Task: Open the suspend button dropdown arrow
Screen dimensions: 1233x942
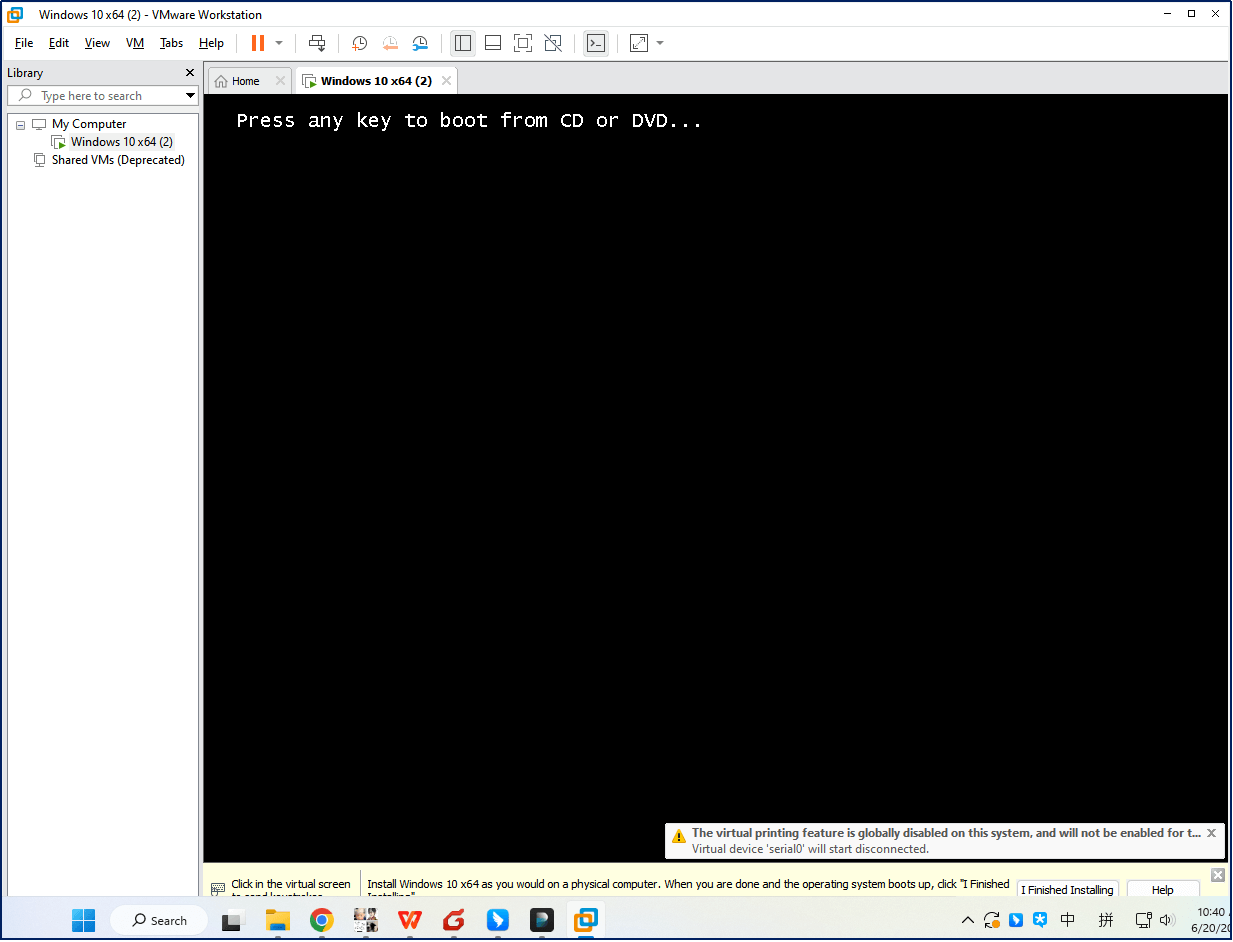Action: (281, 43)
